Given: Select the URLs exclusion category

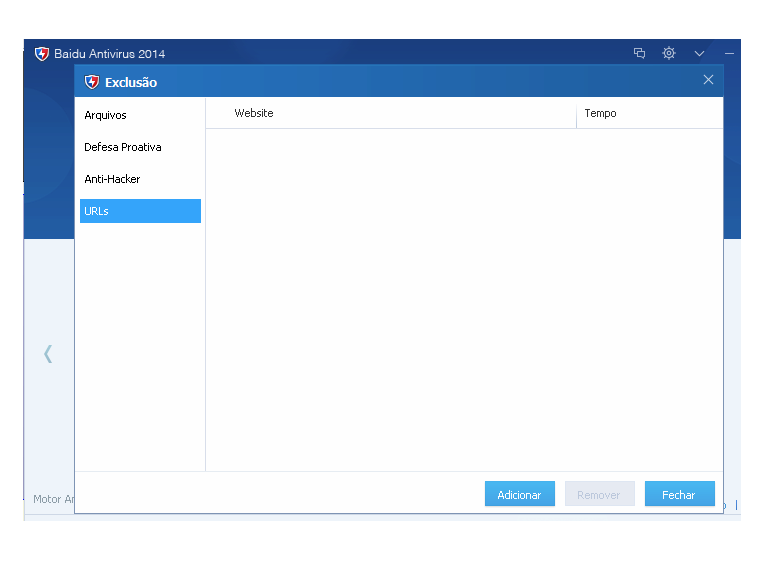Looking at the screenshot, I should pos(140,211).
